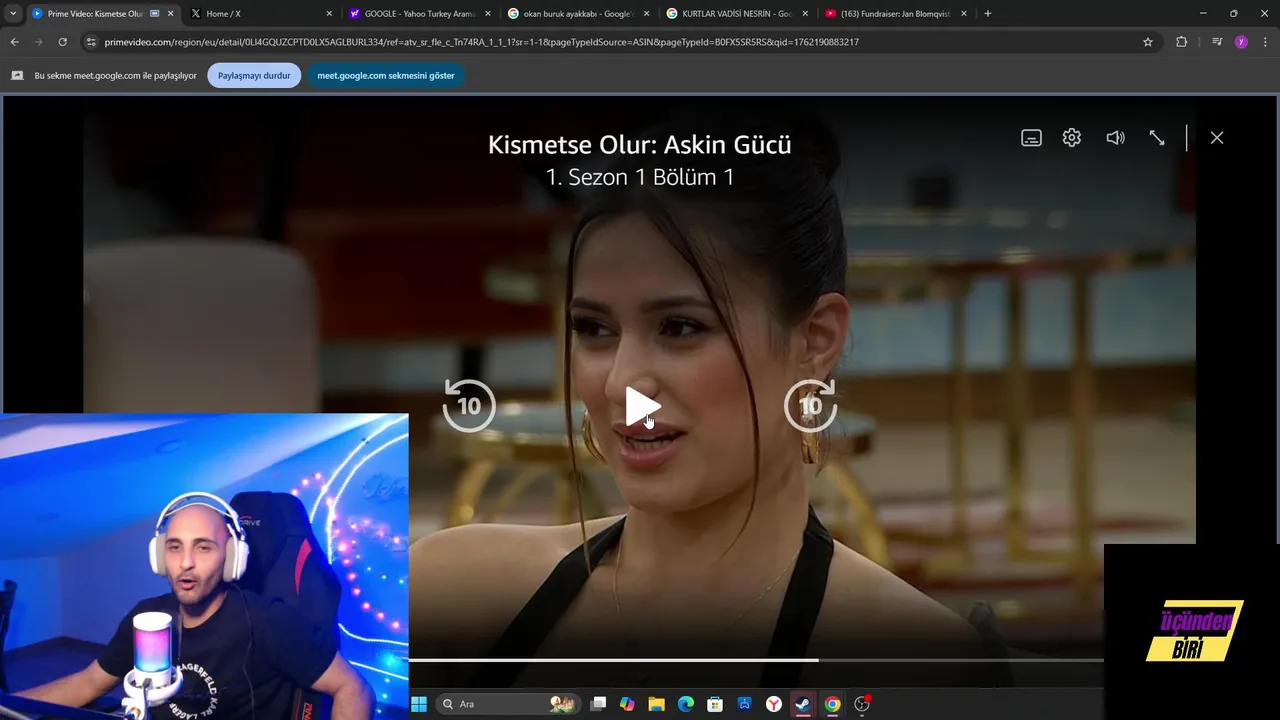The image size is (1280, 720).
Task: Open Steam from the taskbar
Action: click(x=803, y=704)
